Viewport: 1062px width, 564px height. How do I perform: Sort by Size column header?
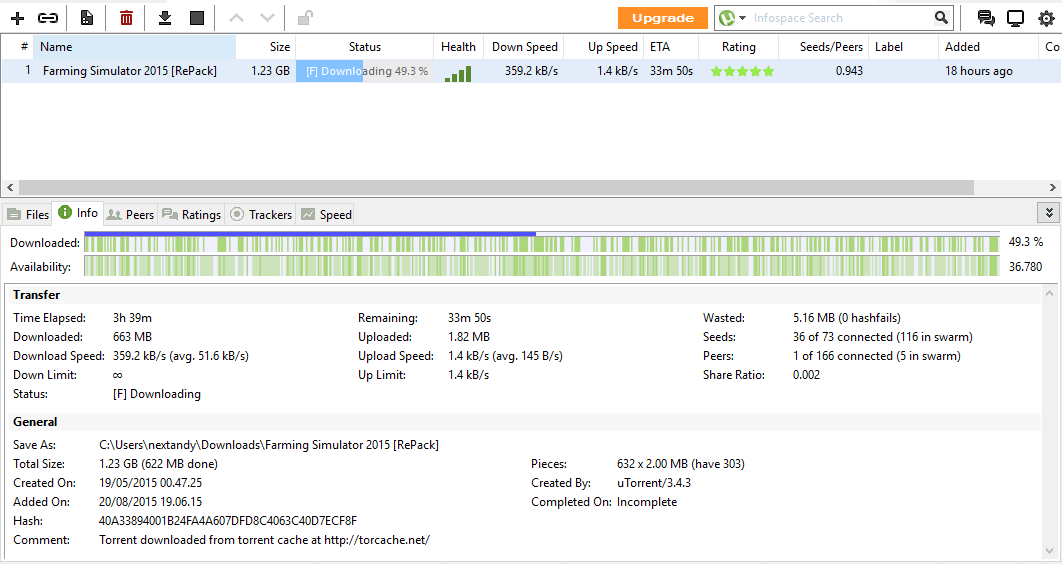click(x=266, y=47)
